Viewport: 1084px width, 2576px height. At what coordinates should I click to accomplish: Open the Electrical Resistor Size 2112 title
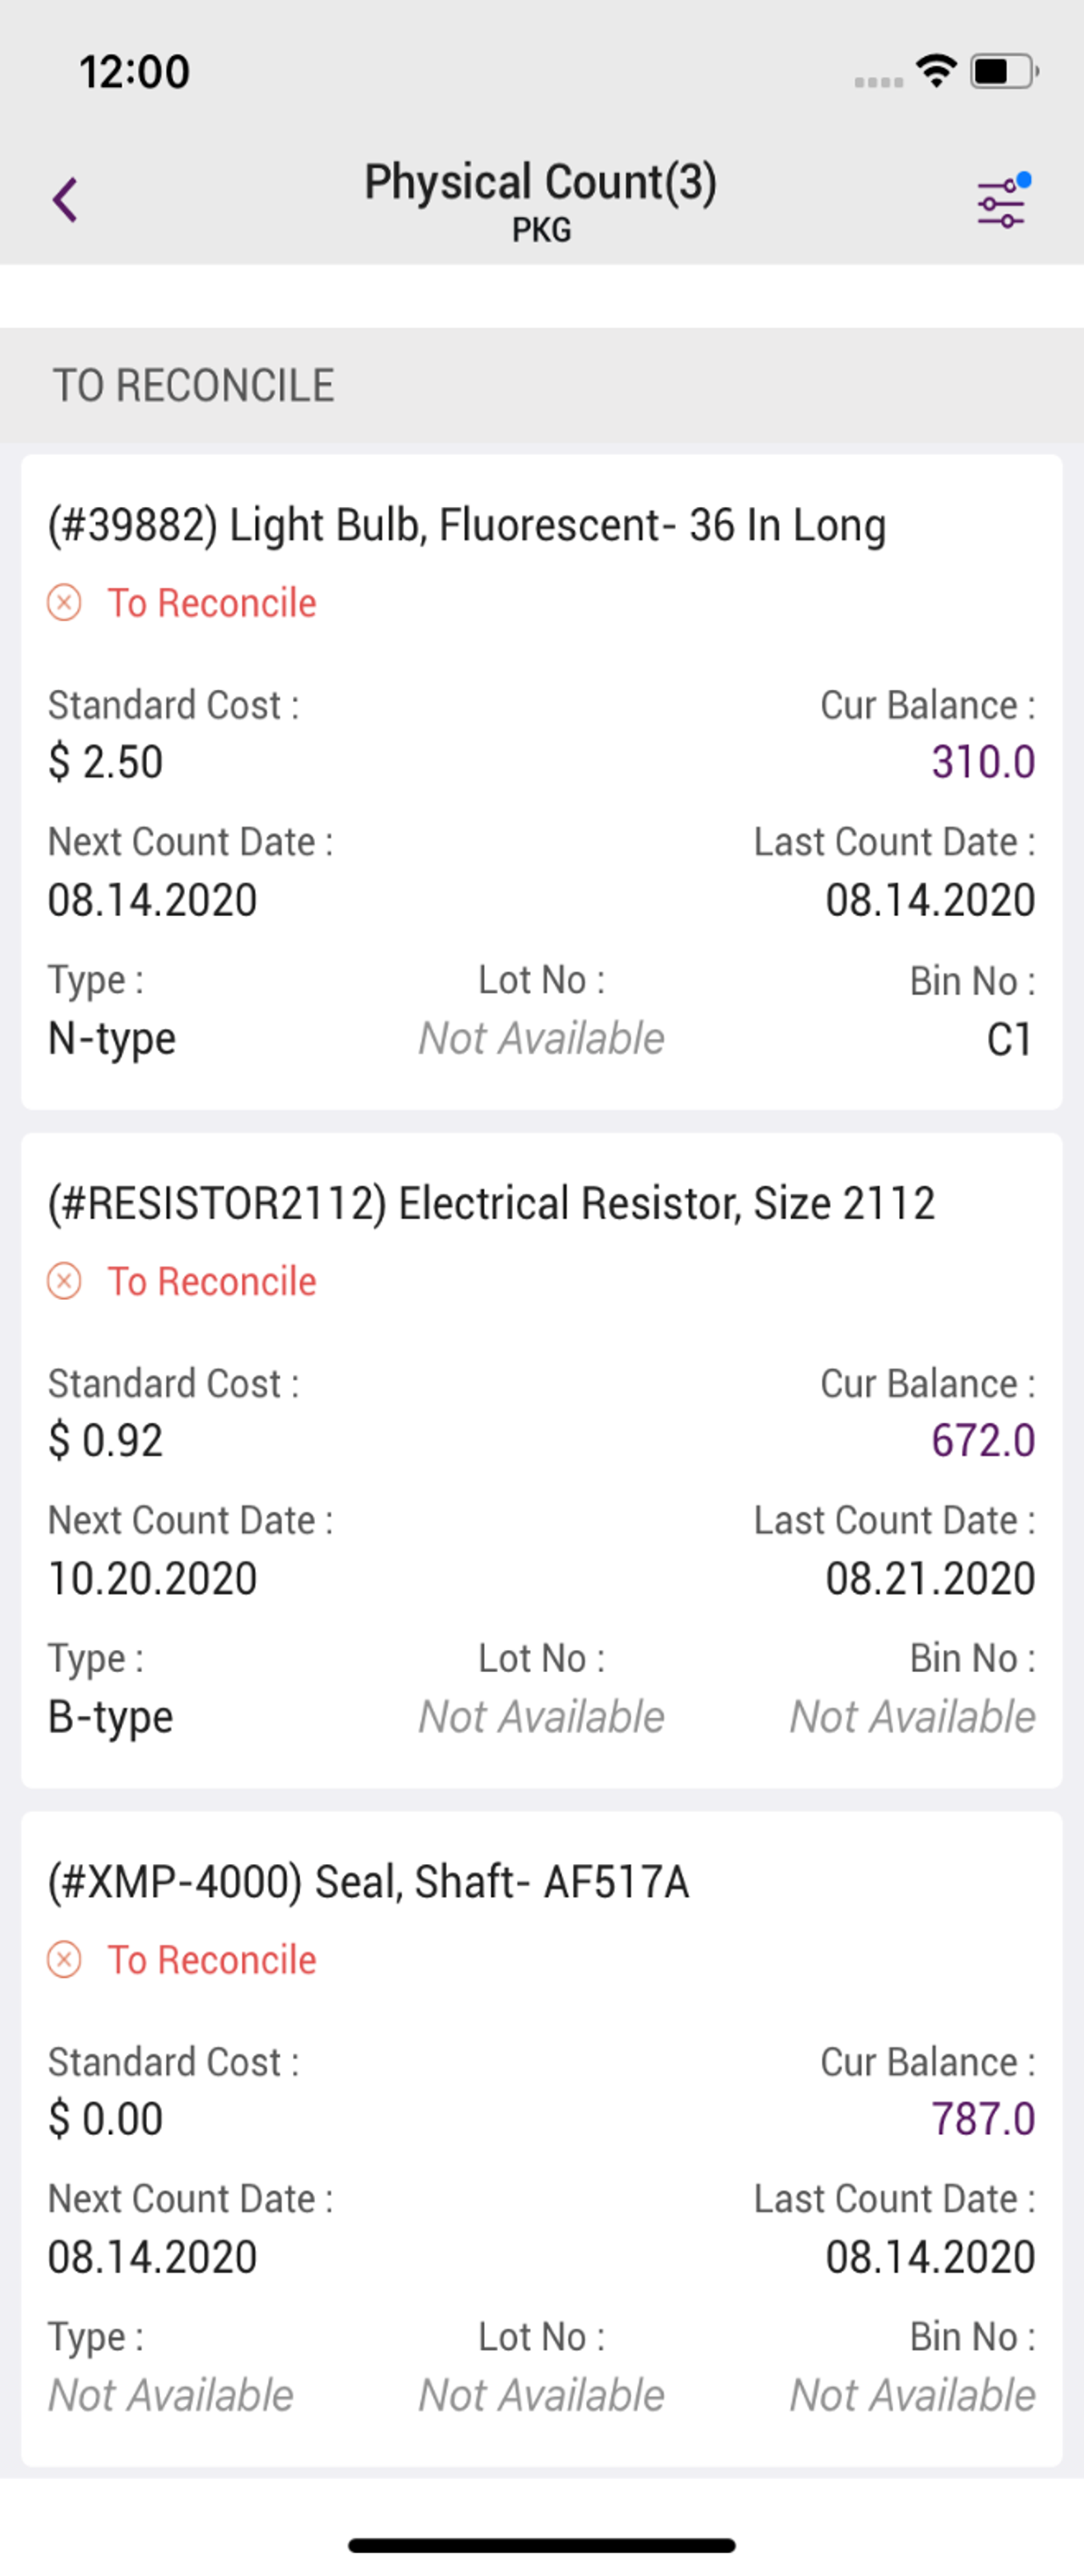[491, 1203]
